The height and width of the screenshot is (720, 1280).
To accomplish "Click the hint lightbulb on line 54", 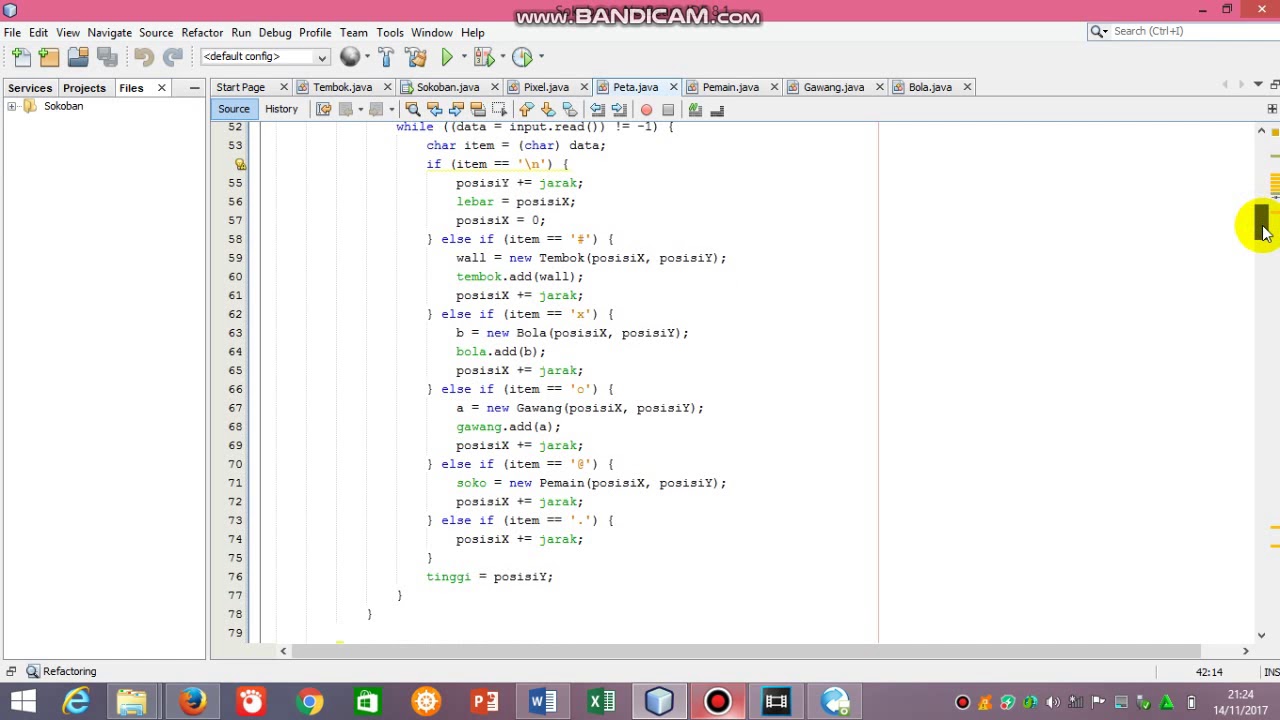I will tap(240, 164).
